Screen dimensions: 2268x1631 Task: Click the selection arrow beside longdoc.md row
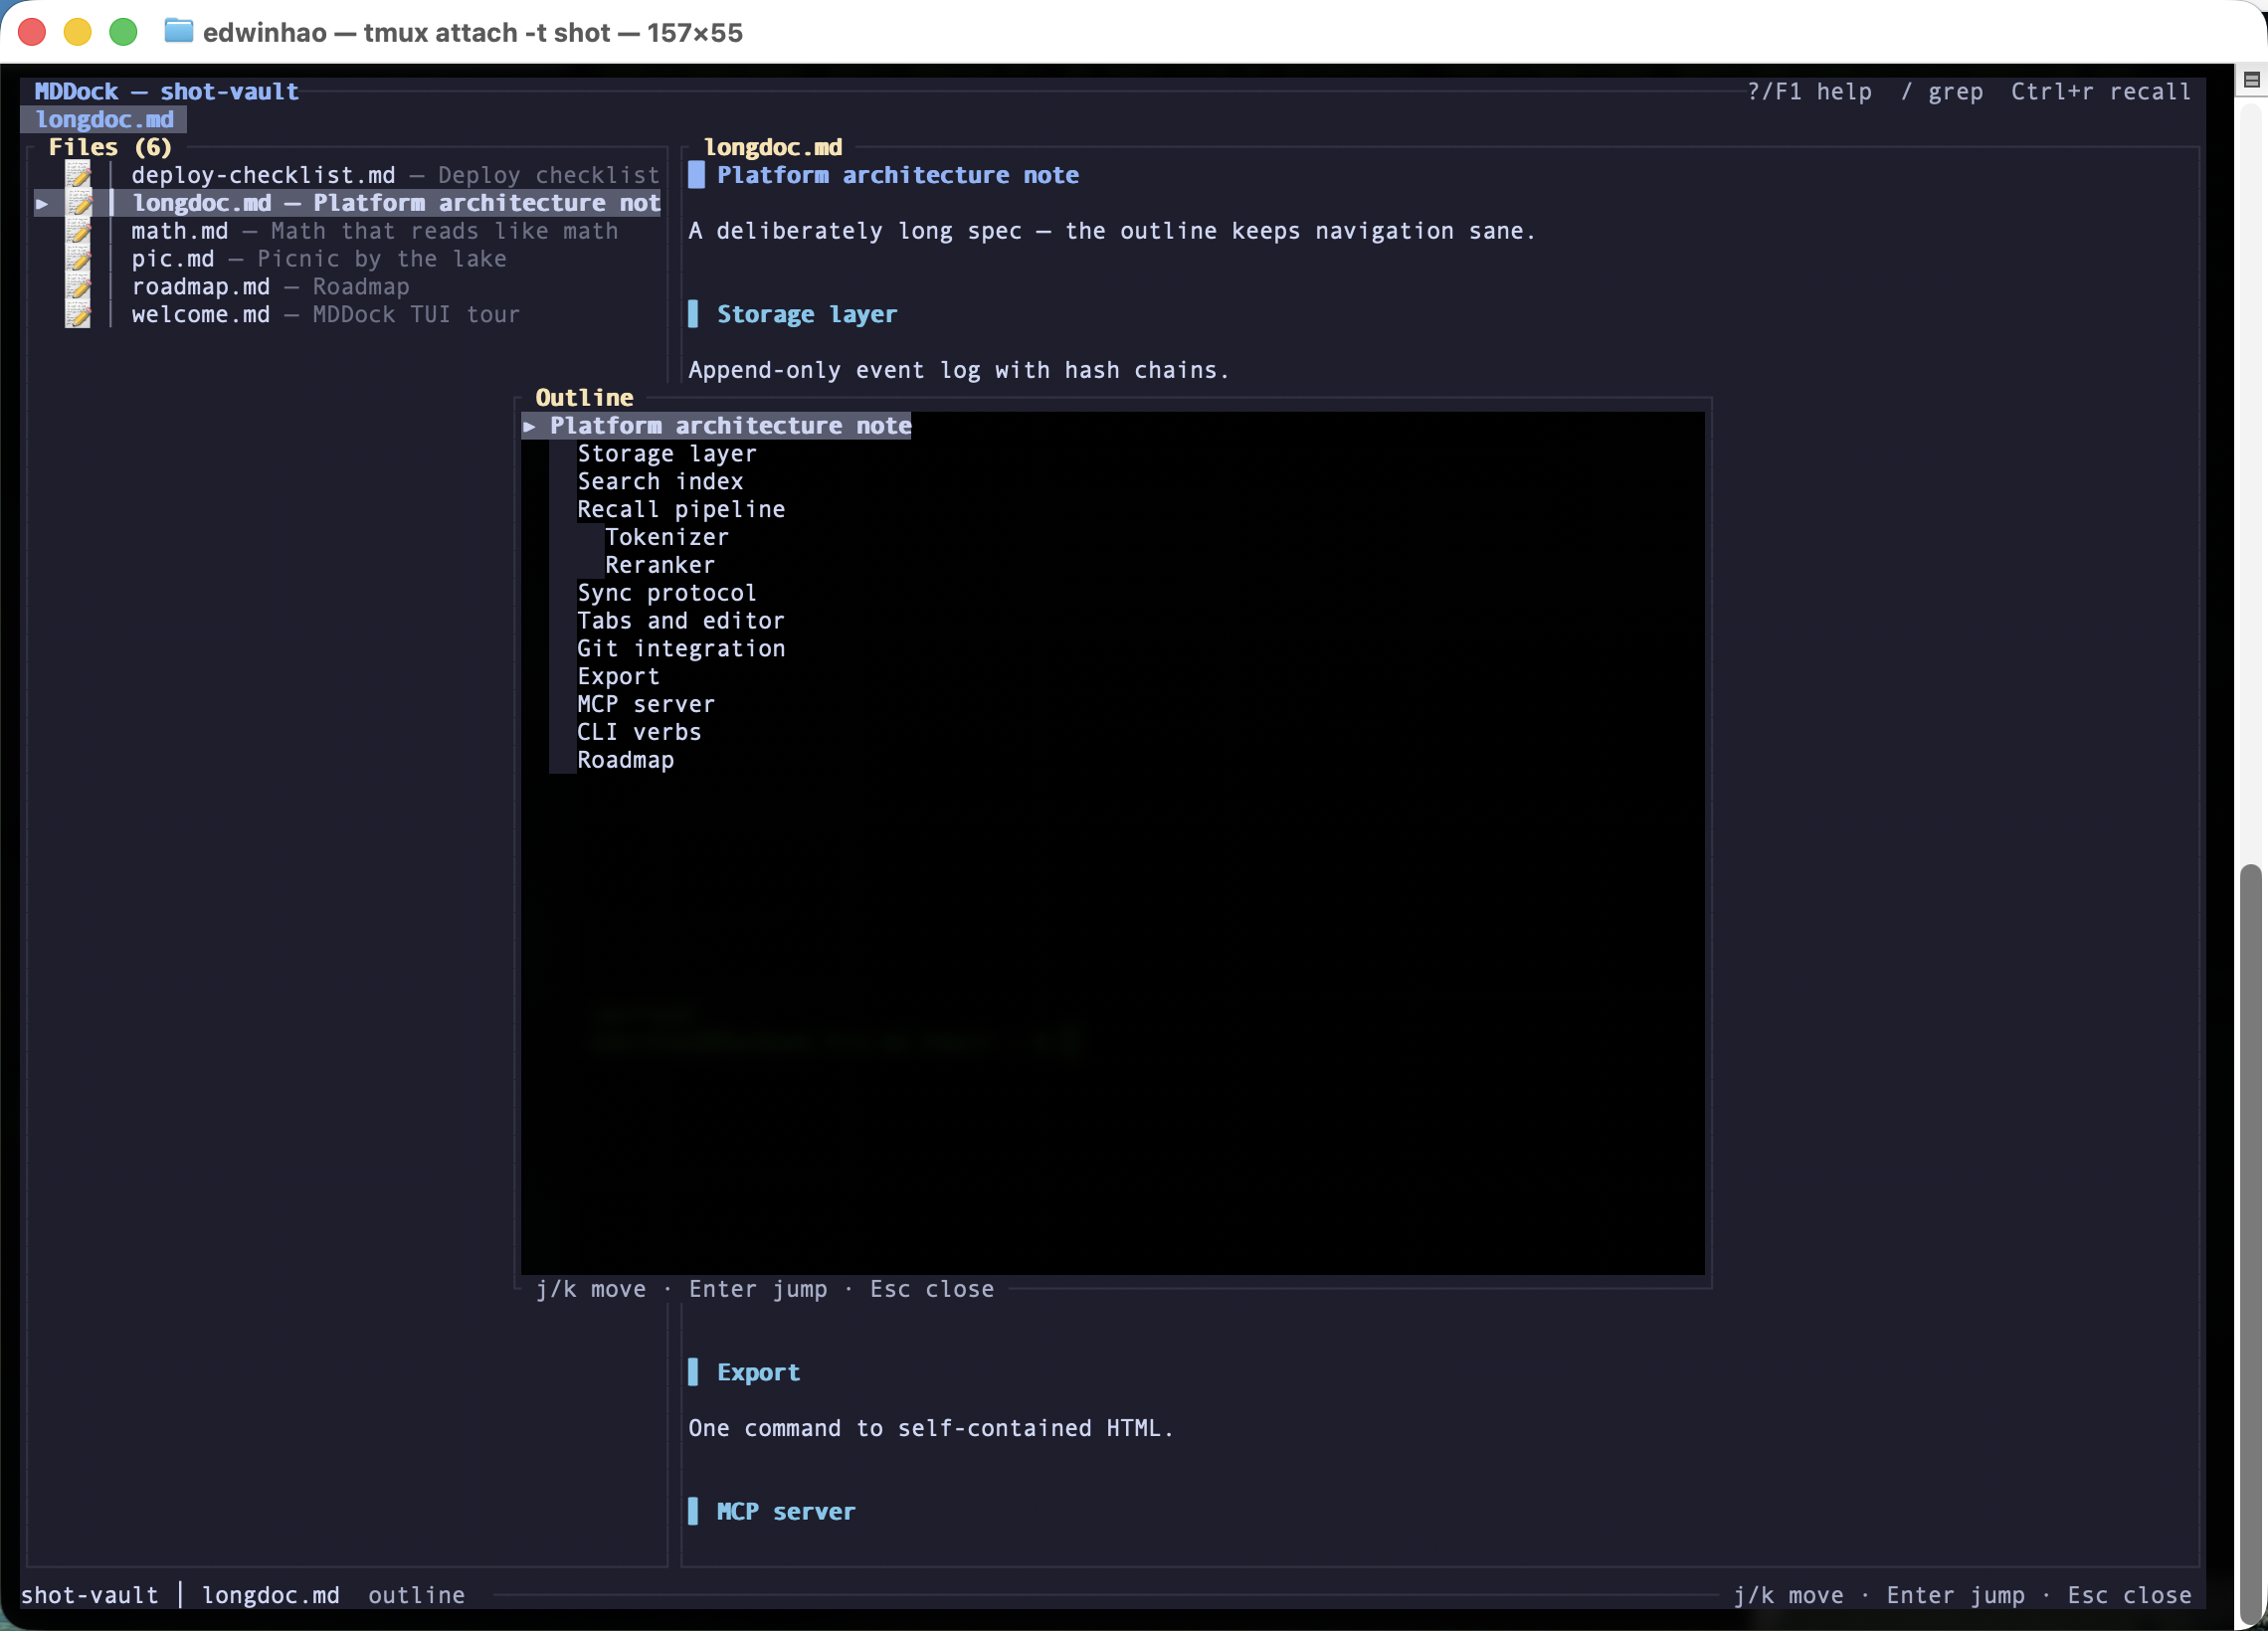pyautogui.click(x=42, y=203)
